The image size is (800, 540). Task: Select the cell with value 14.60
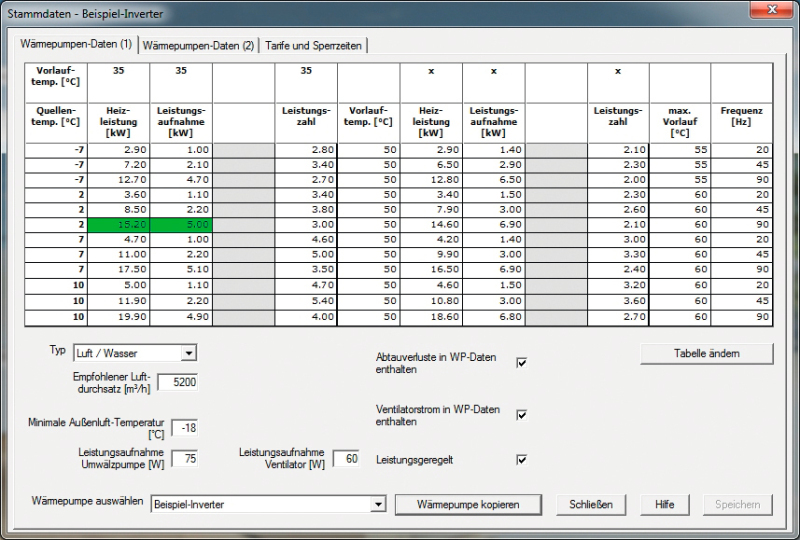point(431,225)
